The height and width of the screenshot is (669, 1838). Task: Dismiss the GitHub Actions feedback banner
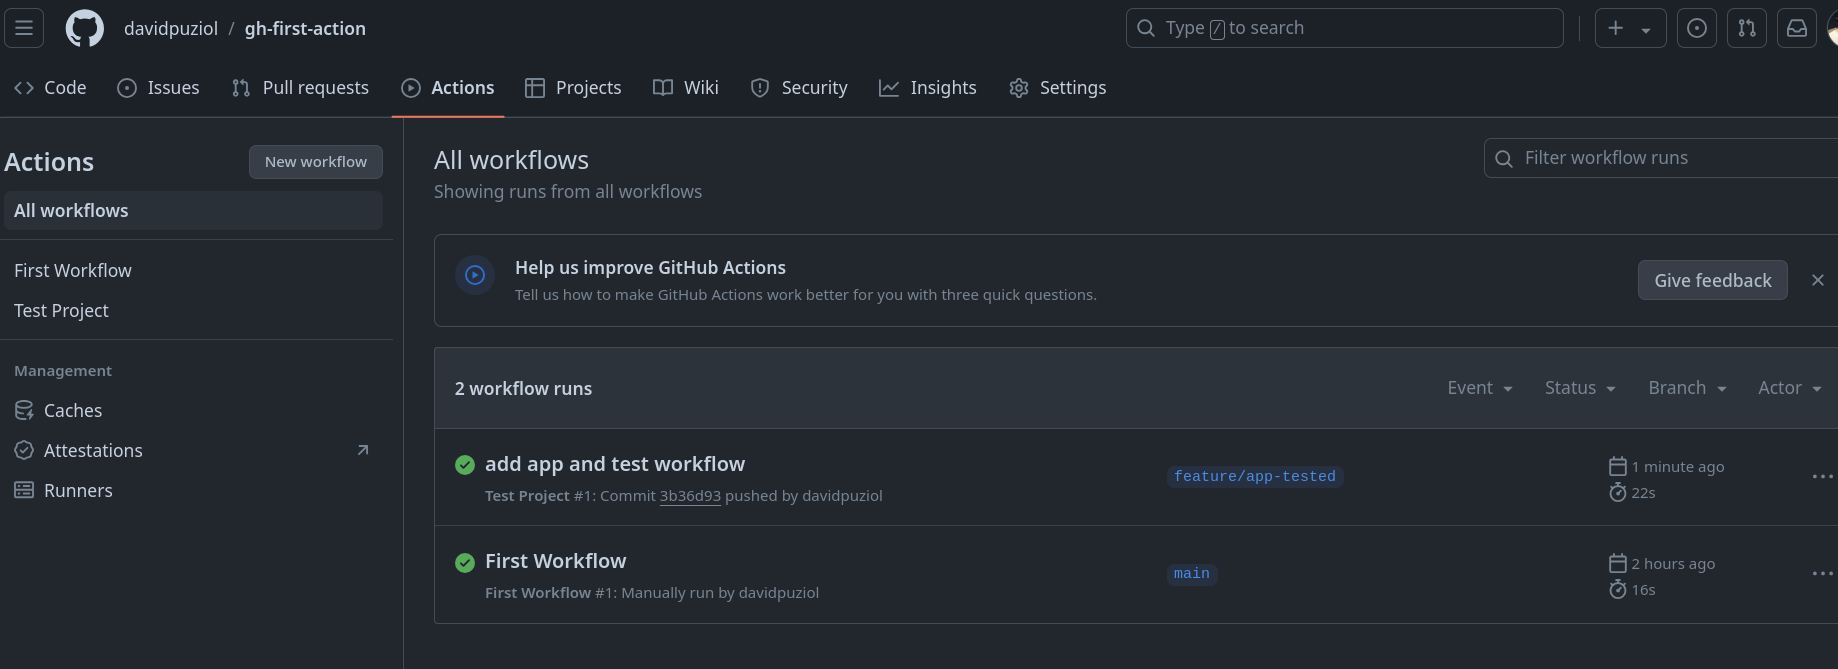(1817, 281)
